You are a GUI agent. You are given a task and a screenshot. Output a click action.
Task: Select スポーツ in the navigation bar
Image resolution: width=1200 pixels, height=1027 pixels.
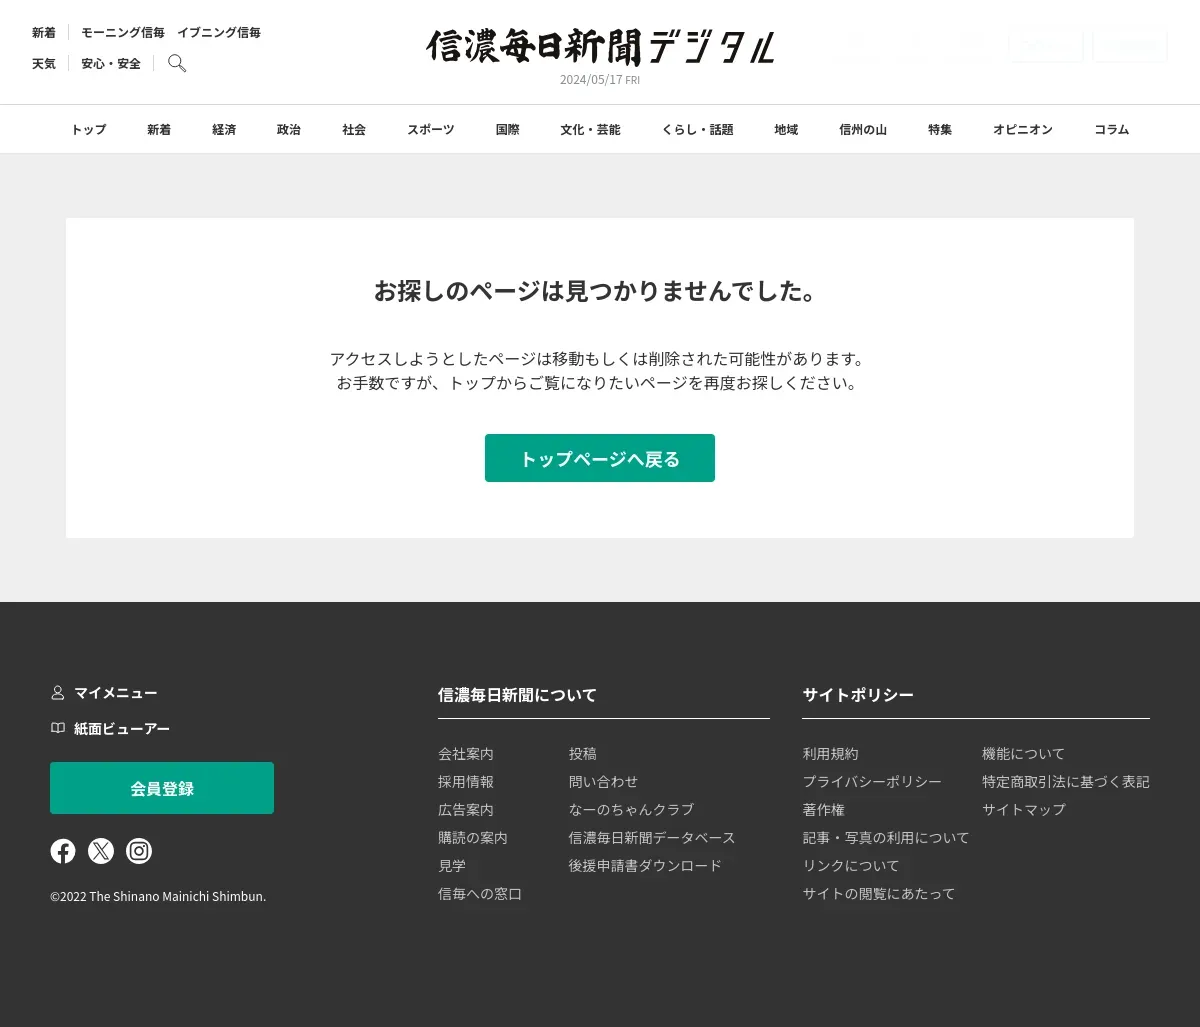coord(431,130)
